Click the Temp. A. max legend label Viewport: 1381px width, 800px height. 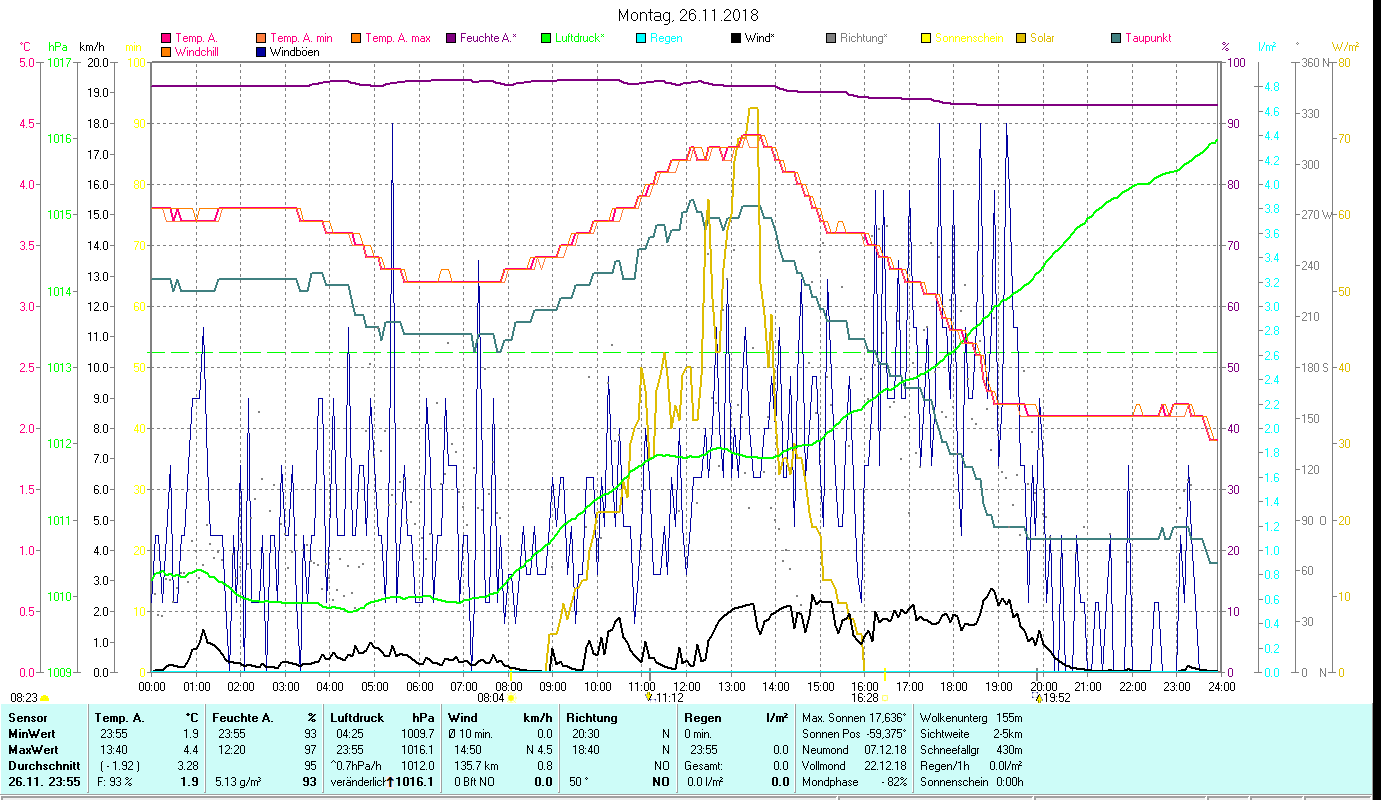coord(397,39)
